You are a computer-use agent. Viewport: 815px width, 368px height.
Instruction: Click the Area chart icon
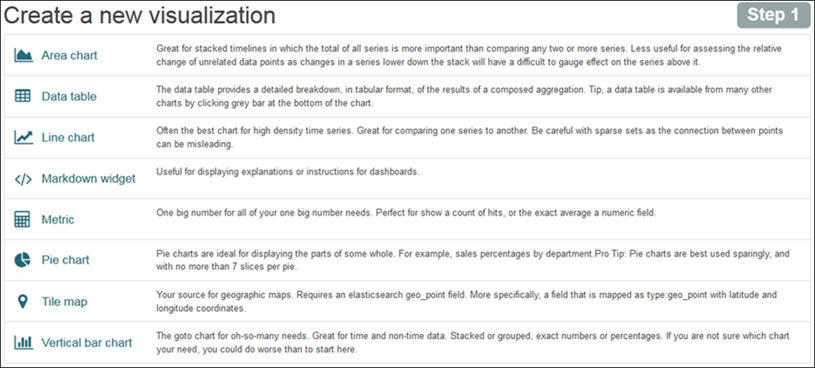23,55
